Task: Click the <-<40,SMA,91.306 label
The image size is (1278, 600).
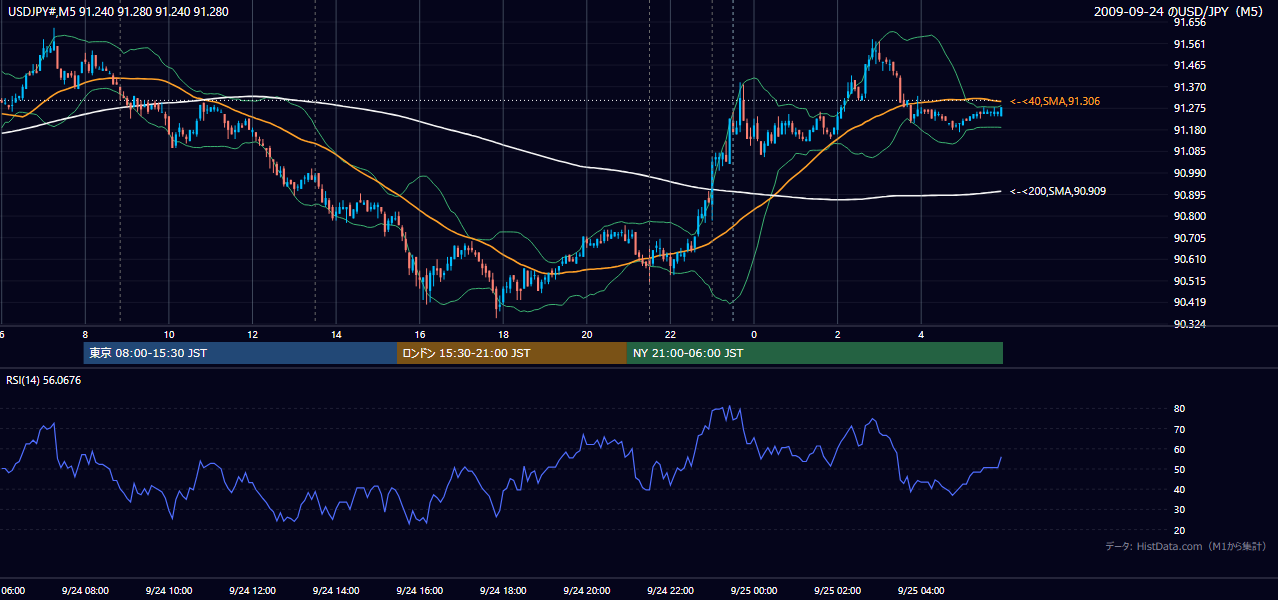Action: point(1055,101)
